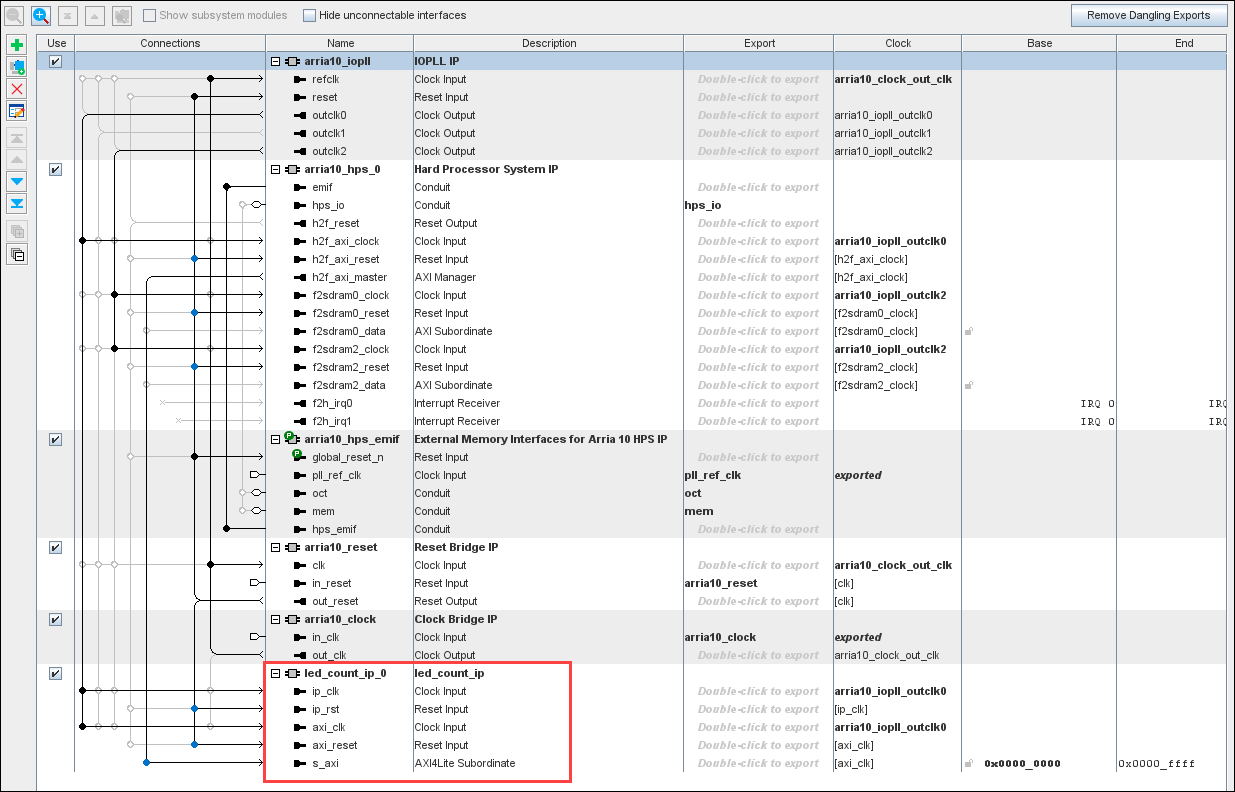Click the Name column header

(340, 43)
